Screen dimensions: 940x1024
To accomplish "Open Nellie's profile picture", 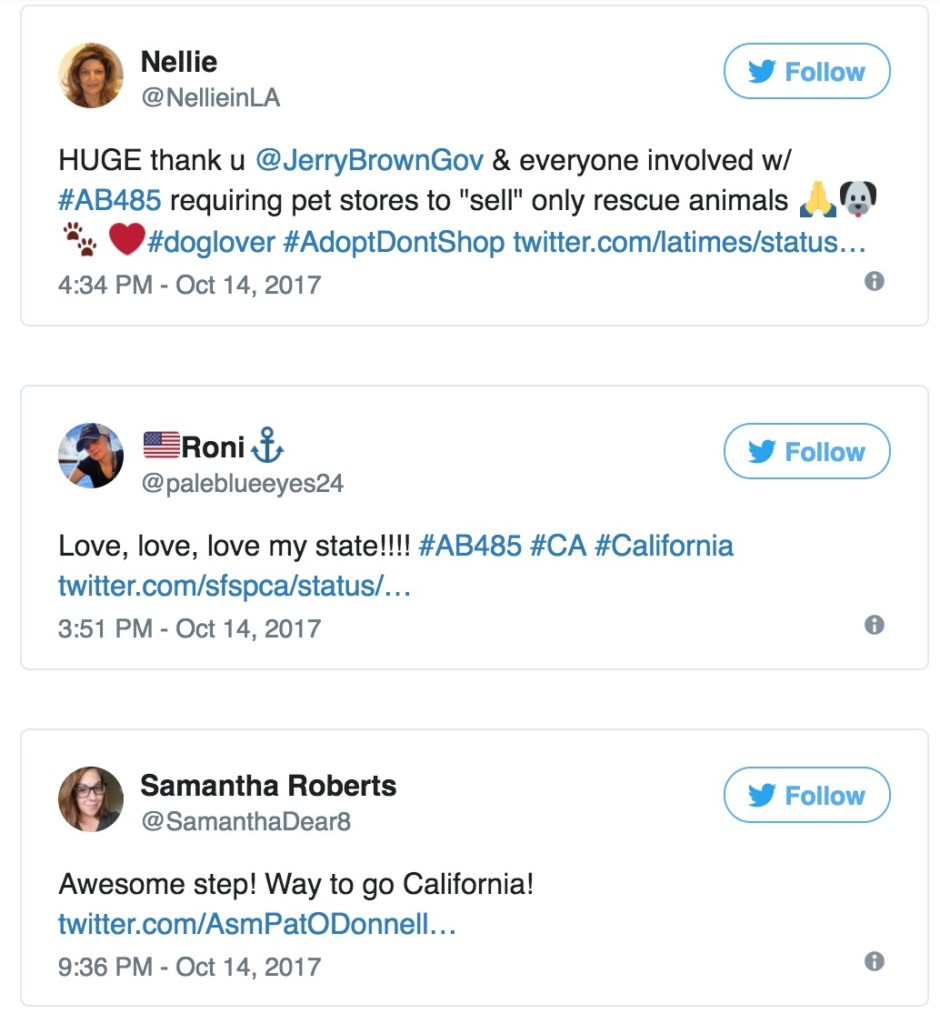I will [x=91, y=76].
